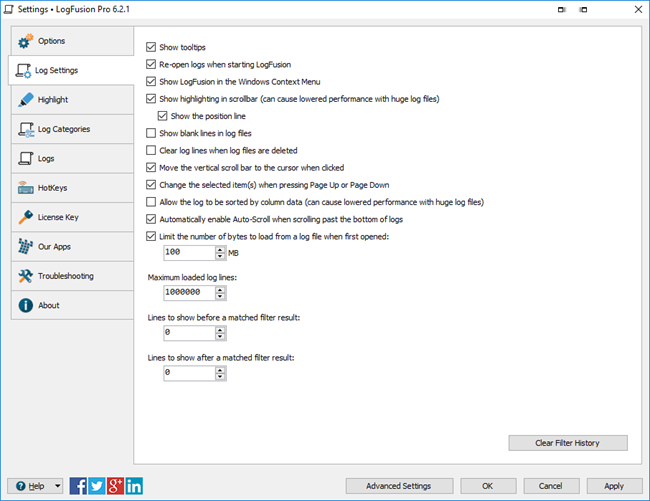The height and width of the screenshot is (501, 650).
Task: Decrease maximum loaded log lines value
Action: point(220,296)
